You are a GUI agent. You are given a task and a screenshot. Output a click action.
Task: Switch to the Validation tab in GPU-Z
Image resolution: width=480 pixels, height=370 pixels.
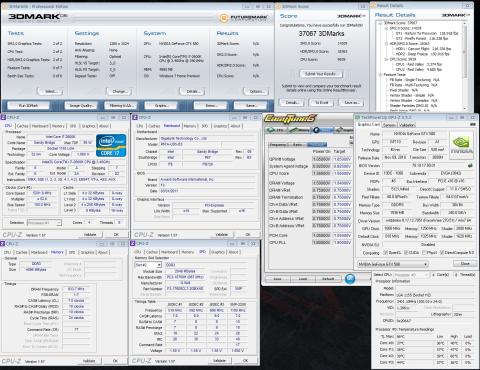click(x=406, y=125)
